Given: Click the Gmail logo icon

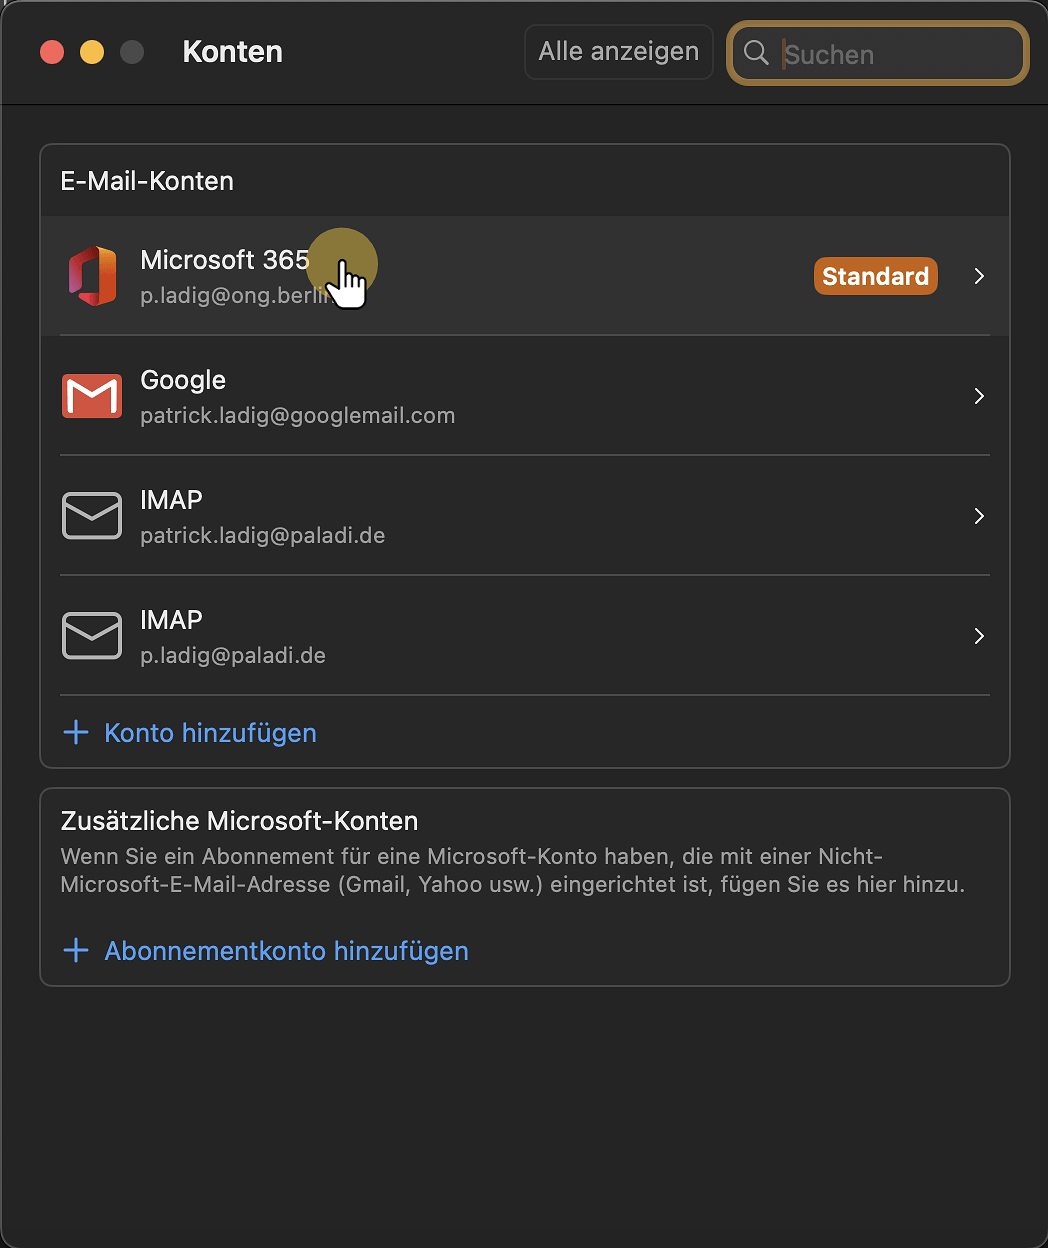Looking at the screenshot, I should (92, 396).
